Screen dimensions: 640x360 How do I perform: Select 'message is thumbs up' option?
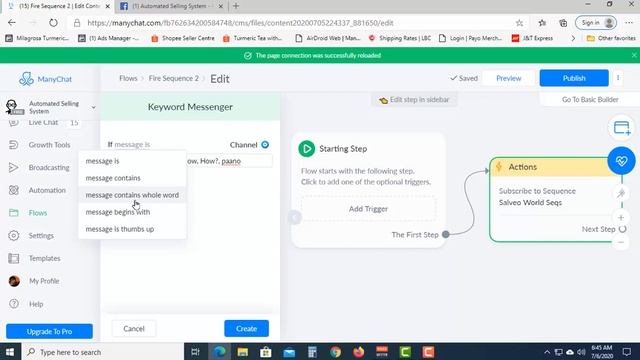(132, 229)
